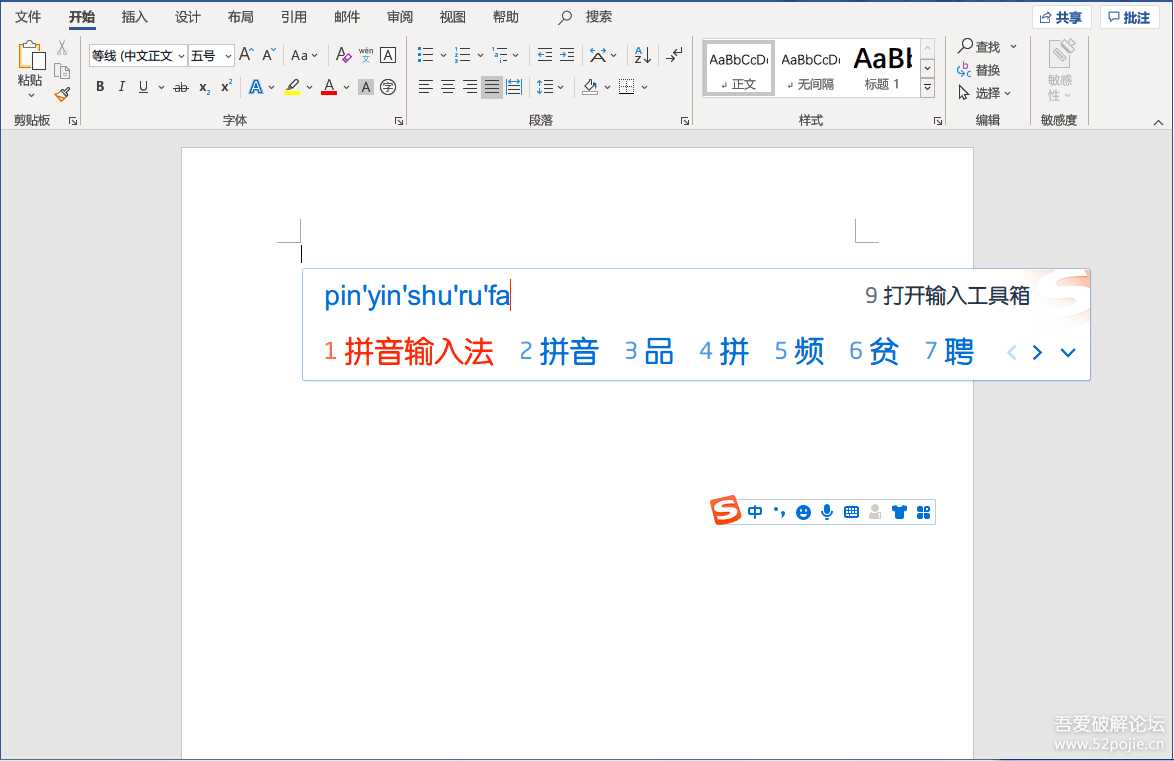Click the Sogou emoji smiley icon
1174x761 pixels.
[803, 512]
